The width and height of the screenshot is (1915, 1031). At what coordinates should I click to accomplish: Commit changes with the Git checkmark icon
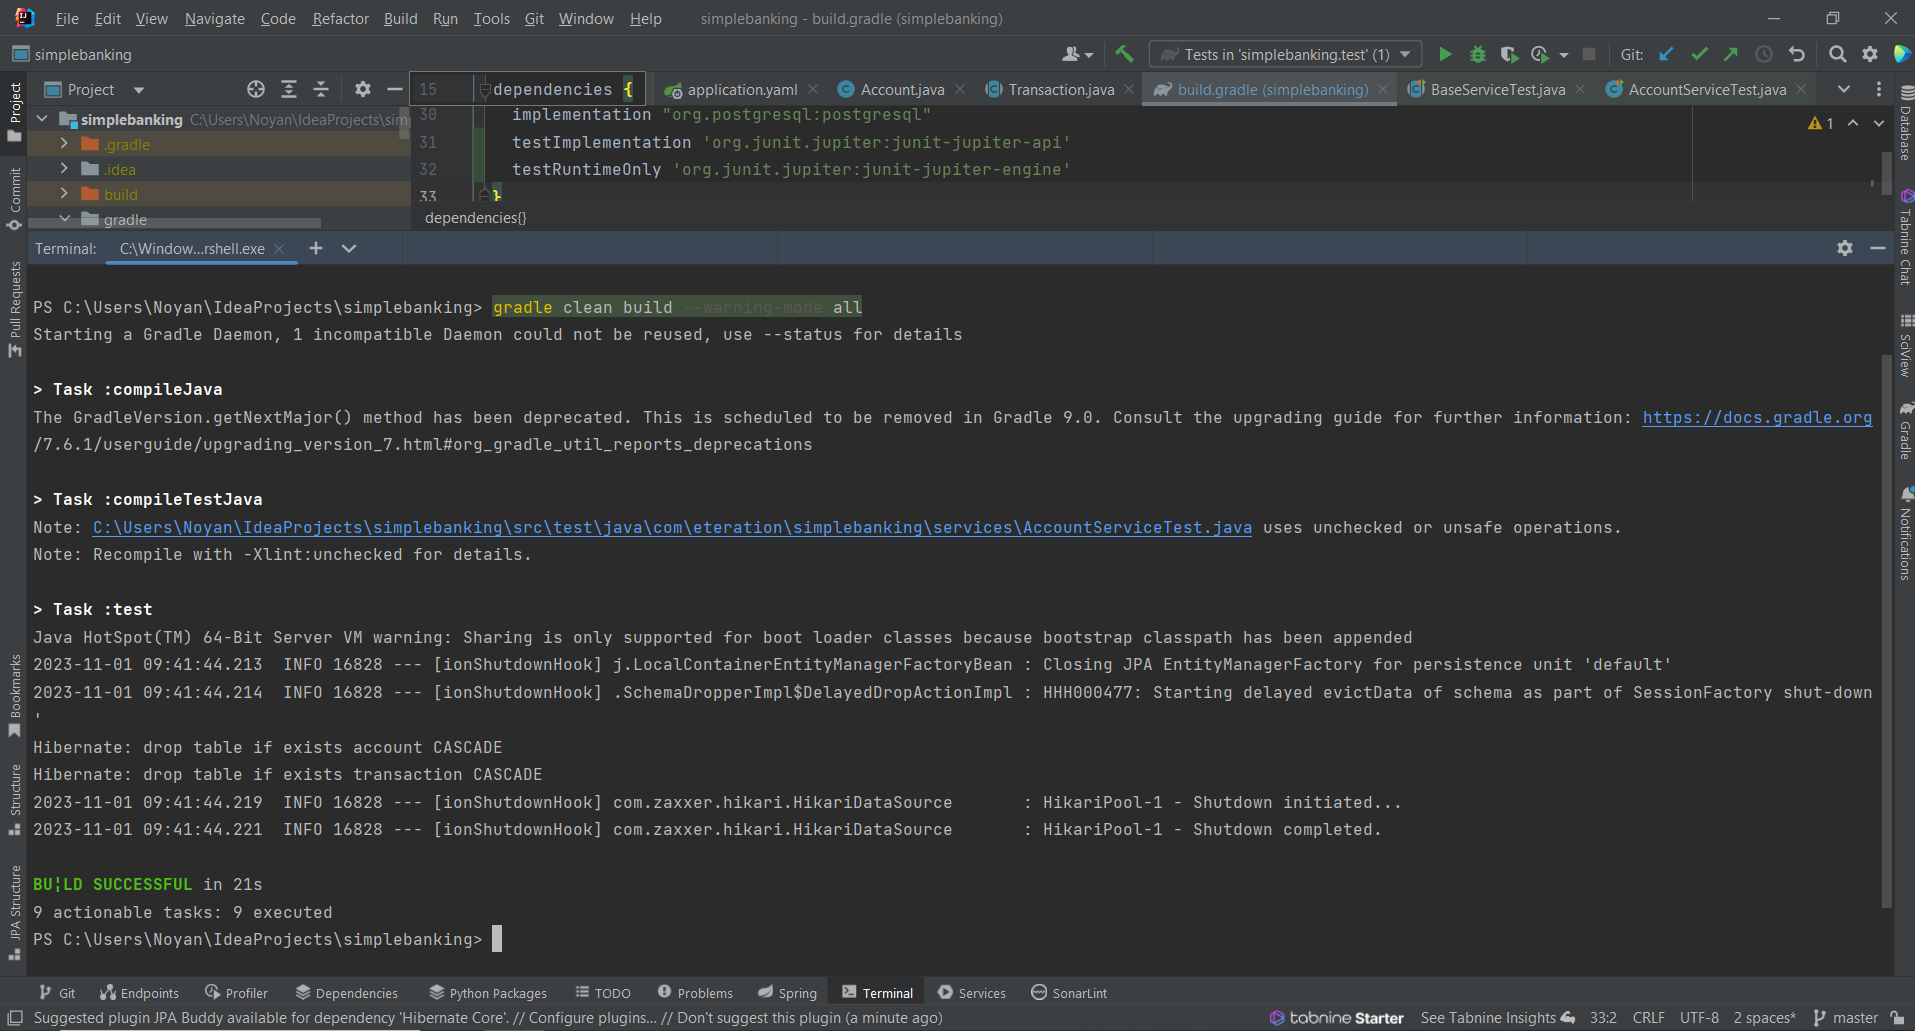coord(1699,55)
